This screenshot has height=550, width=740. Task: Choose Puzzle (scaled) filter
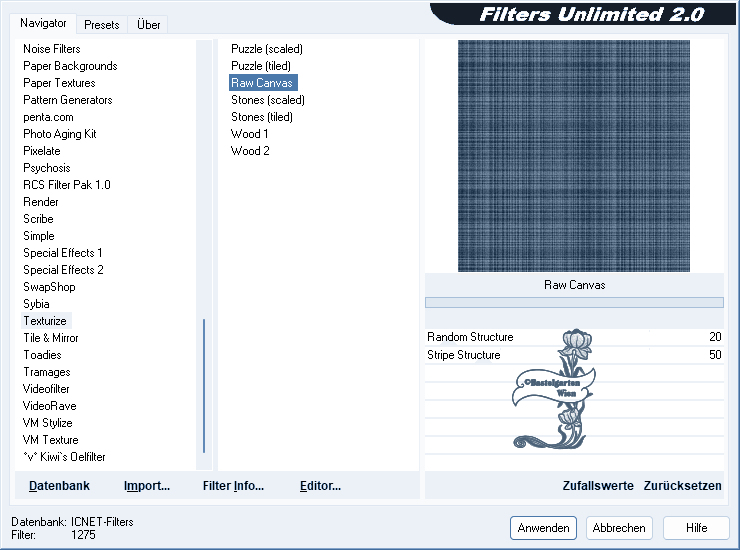pos(267,49)
